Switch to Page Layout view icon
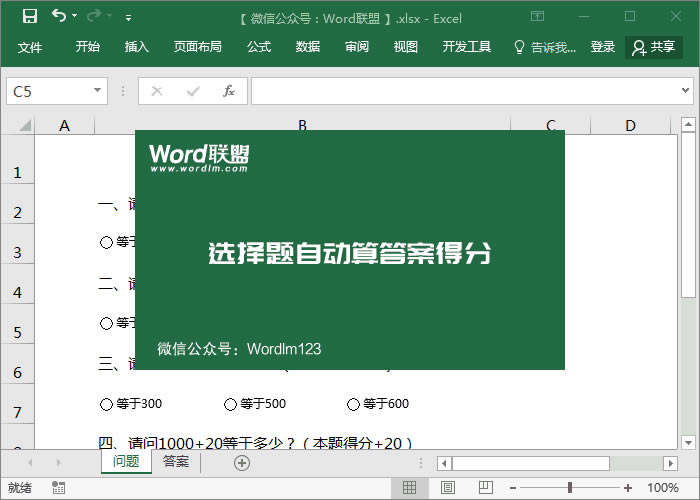The width and height of the screenshot is (700, 500). click(447, 488)
